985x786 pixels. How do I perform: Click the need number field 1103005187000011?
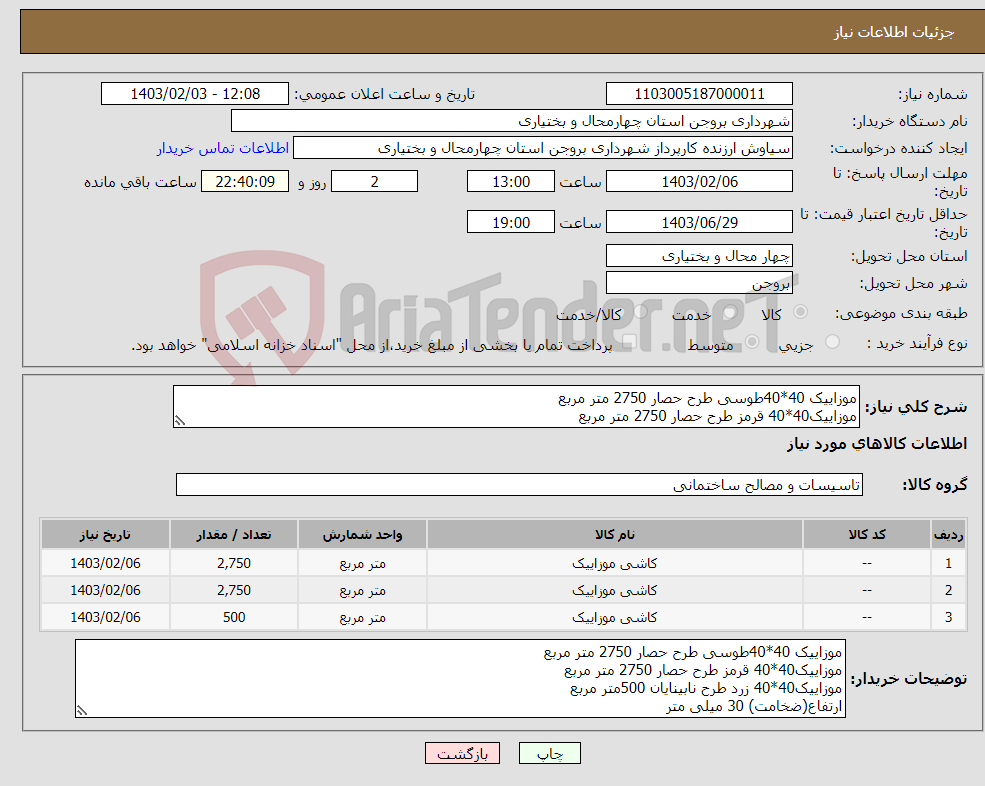699,94
